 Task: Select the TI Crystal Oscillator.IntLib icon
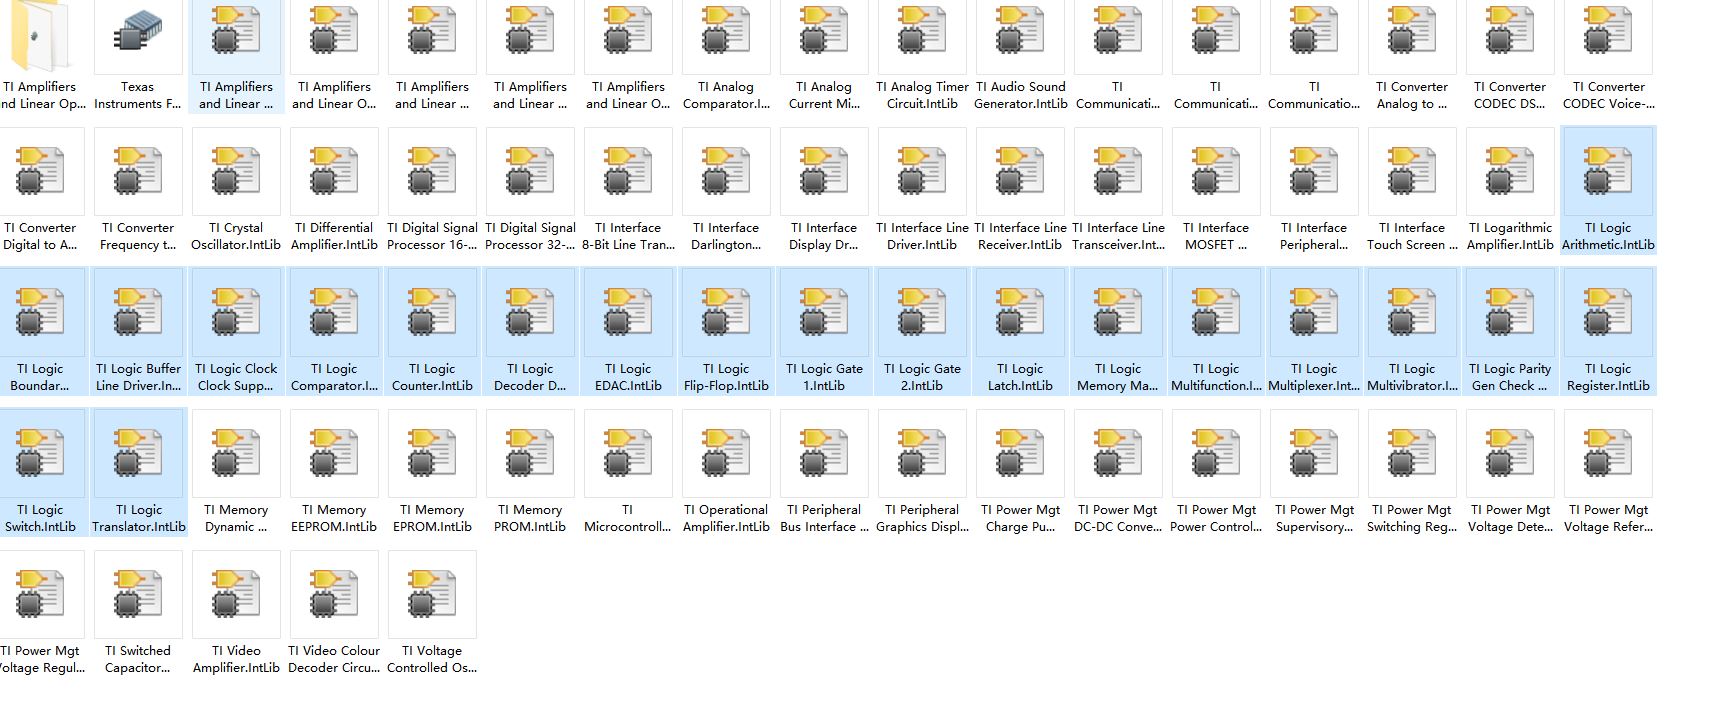[236, 171]
